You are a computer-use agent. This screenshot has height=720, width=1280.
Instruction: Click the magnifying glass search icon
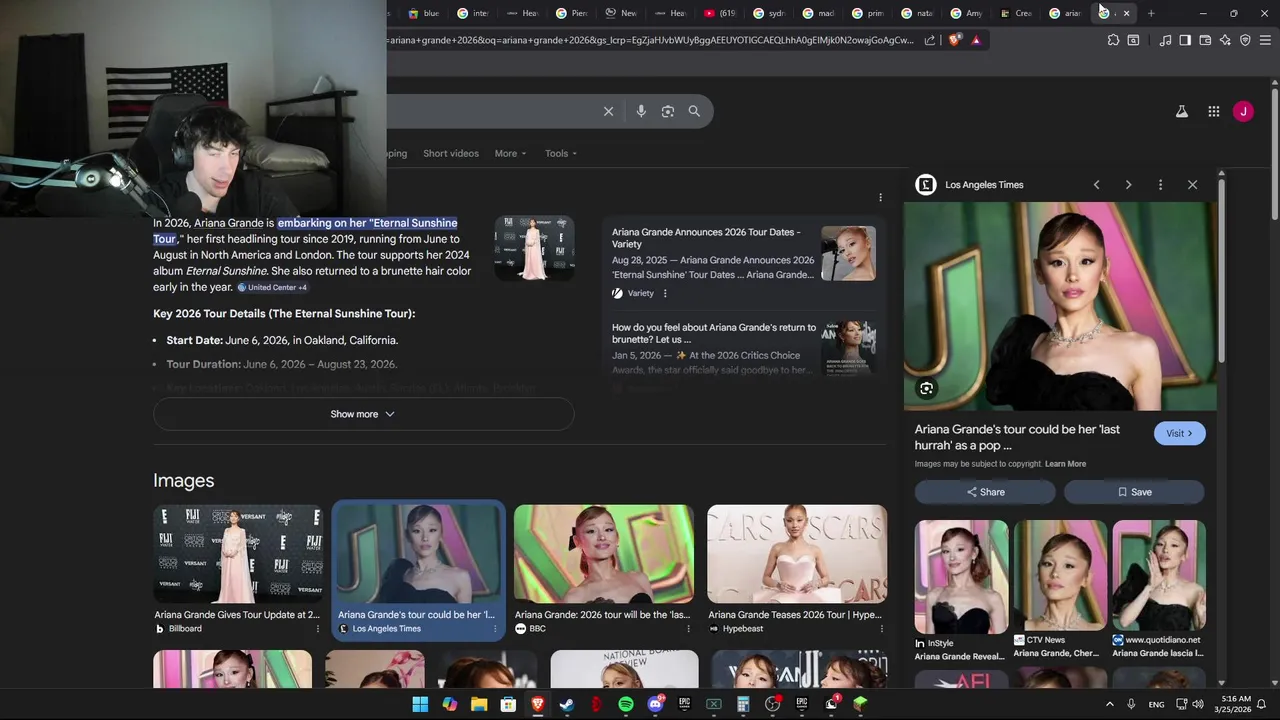(694, 111)
